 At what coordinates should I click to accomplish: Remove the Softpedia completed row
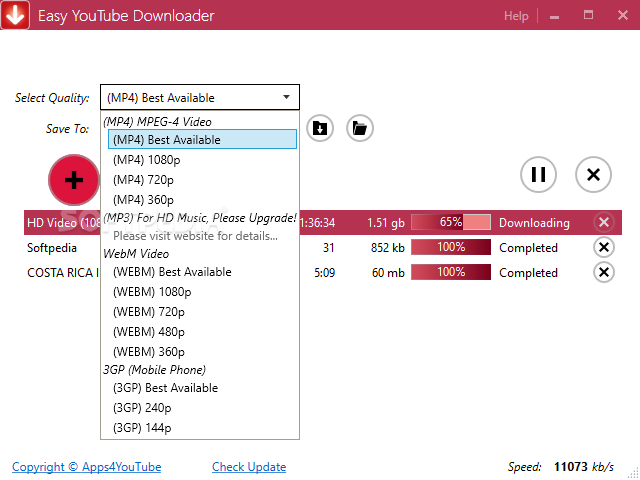coord(604,247)
